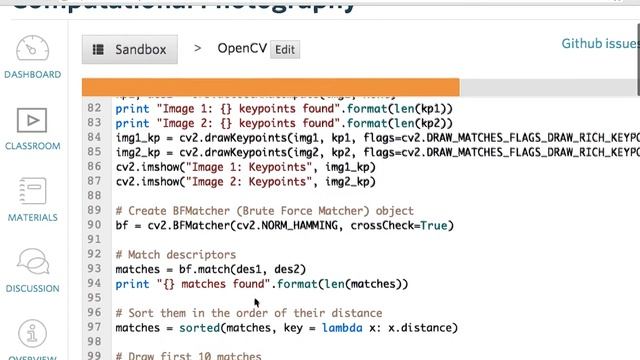Click the "# Draw first 10 matches" comment

click(x=189, y=355)
